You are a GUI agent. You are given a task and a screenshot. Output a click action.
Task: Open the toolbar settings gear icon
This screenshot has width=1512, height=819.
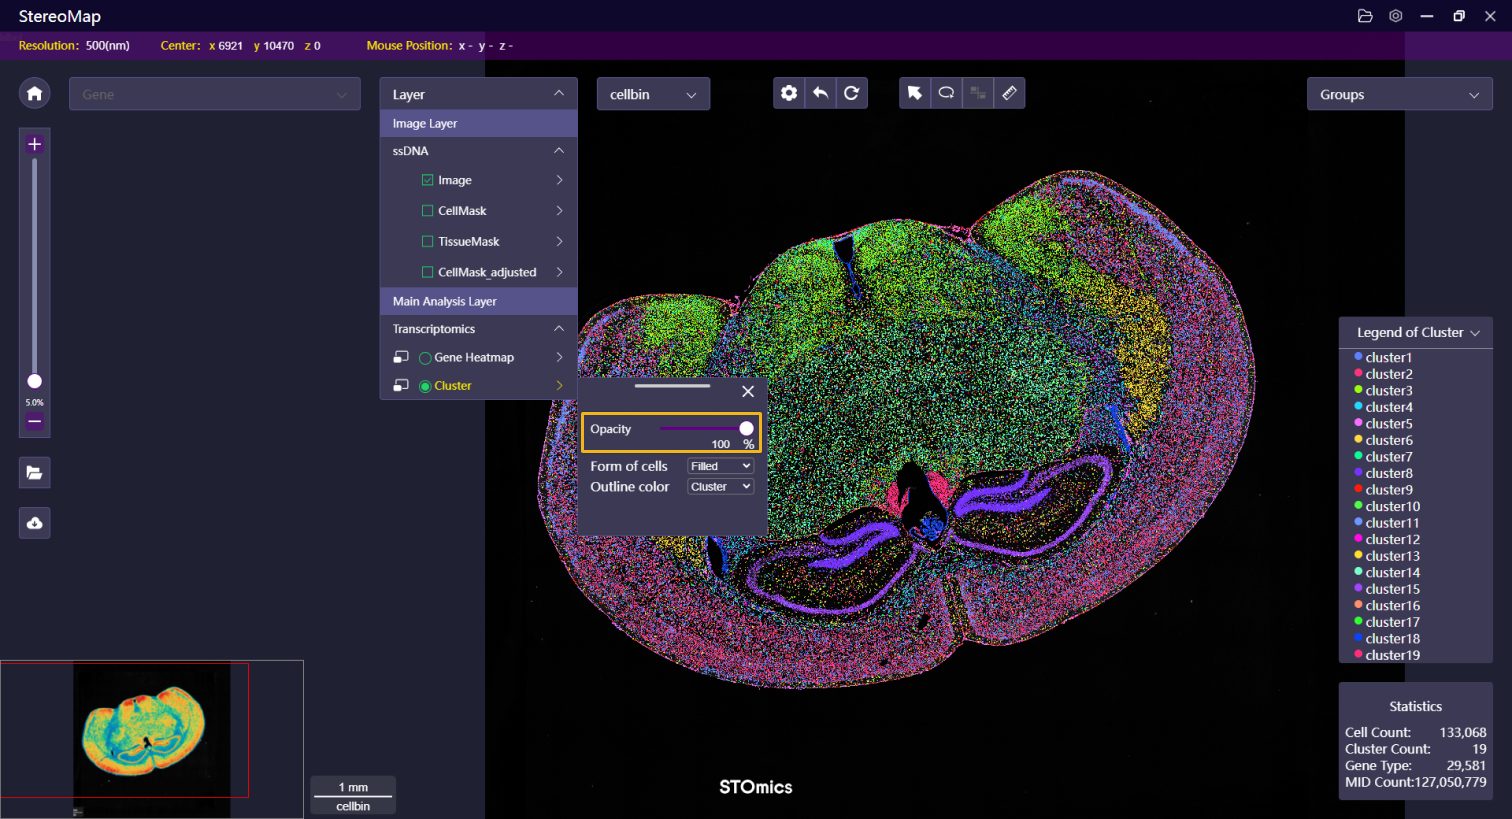coord(789,93)
